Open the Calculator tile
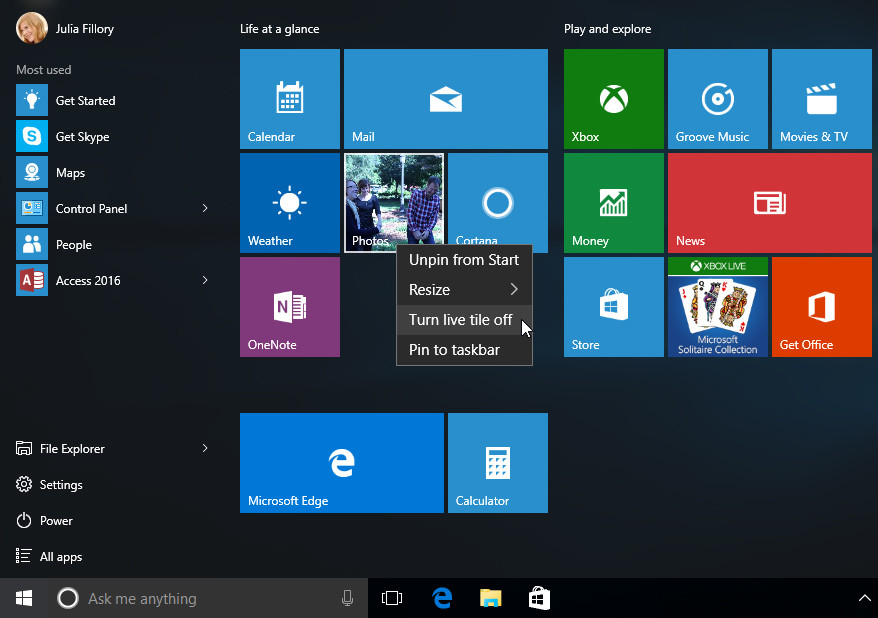This screenshot has height=618, width=878. click(x=498, y=463)
